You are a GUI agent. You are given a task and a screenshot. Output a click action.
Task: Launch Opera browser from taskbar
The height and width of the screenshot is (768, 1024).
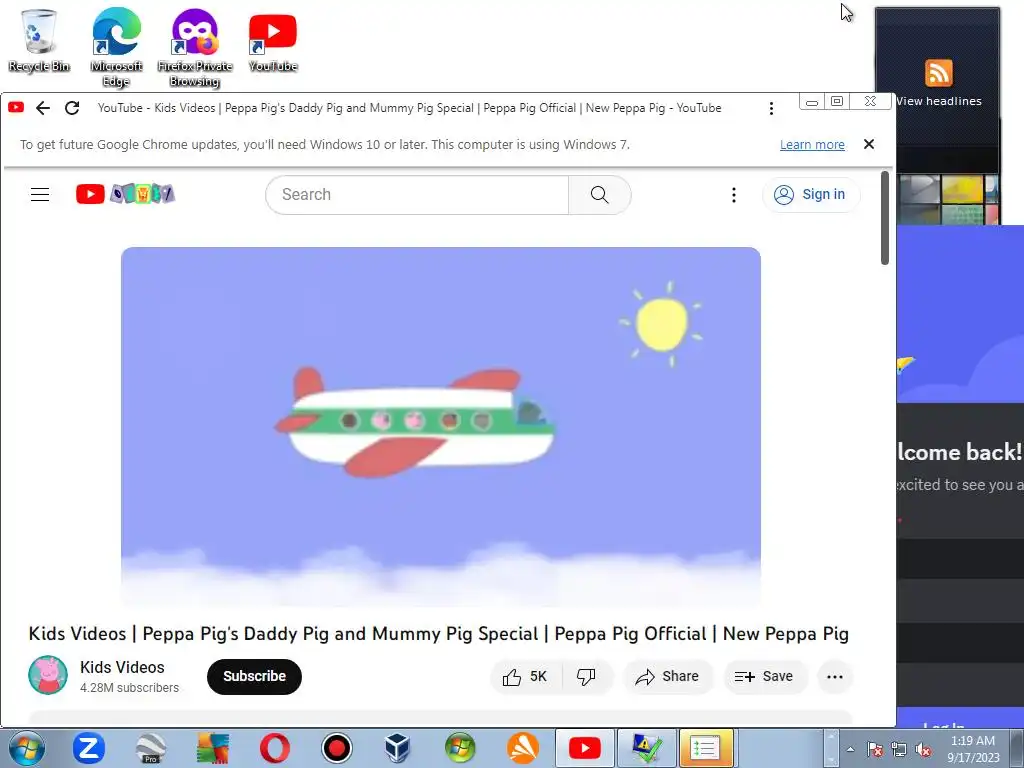click(275, 748)
